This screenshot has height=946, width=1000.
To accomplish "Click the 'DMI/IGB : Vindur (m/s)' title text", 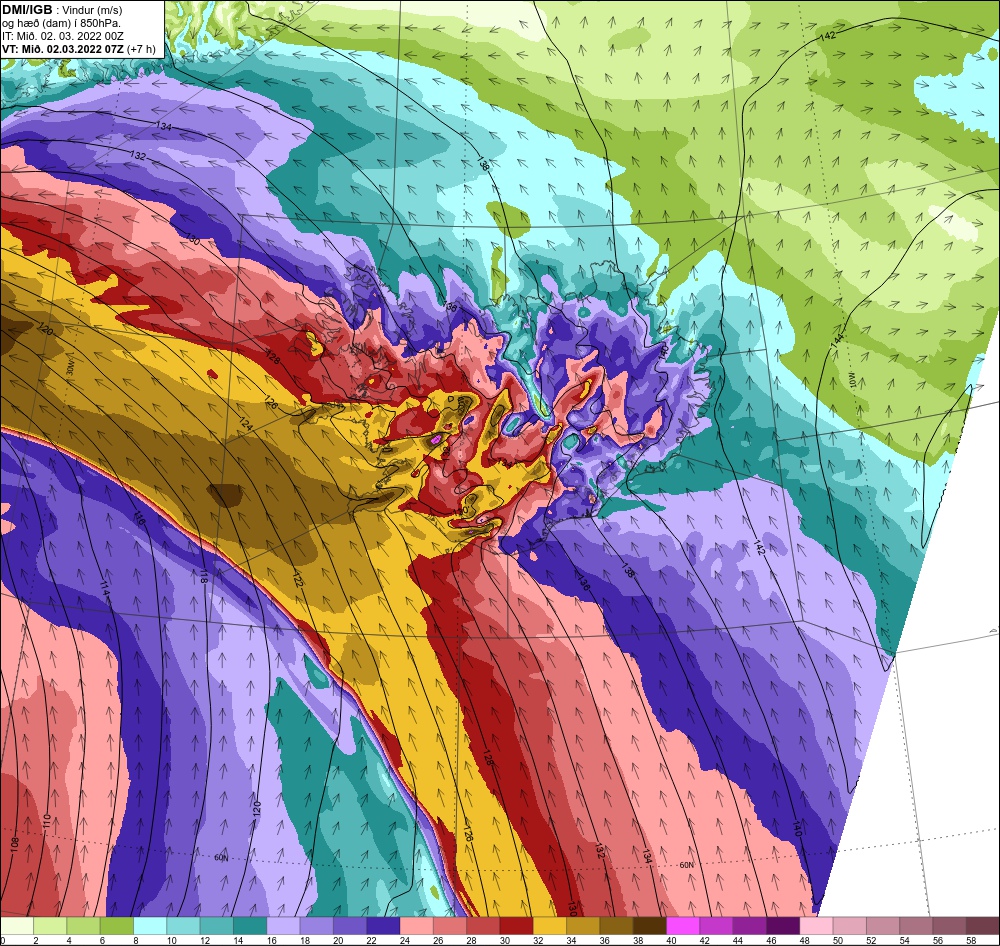I will [x=62, y=10].
